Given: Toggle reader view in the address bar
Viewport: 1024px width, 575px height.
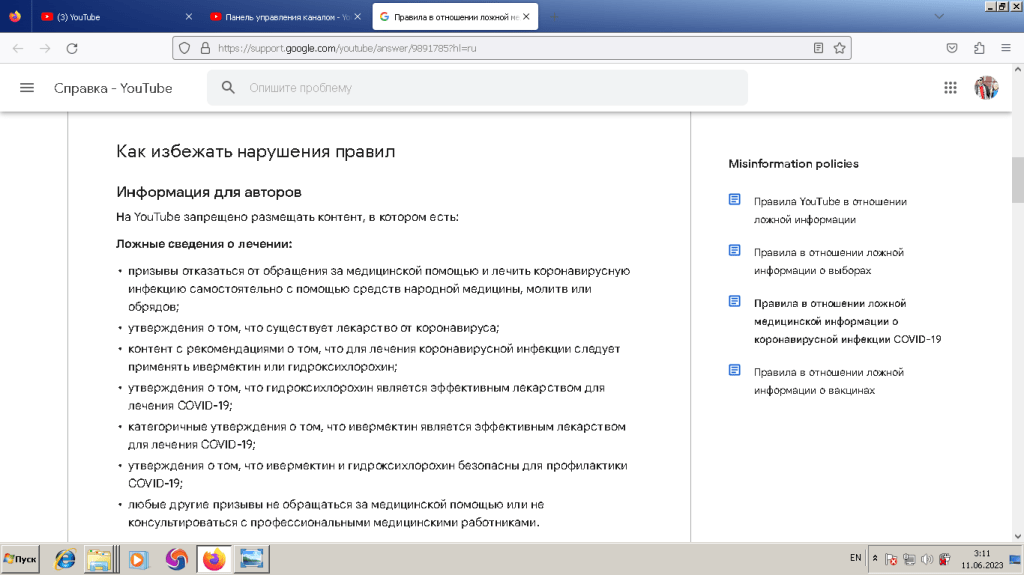Looking at the screenshot, I should pyautogui.click(x=819, y=48).
